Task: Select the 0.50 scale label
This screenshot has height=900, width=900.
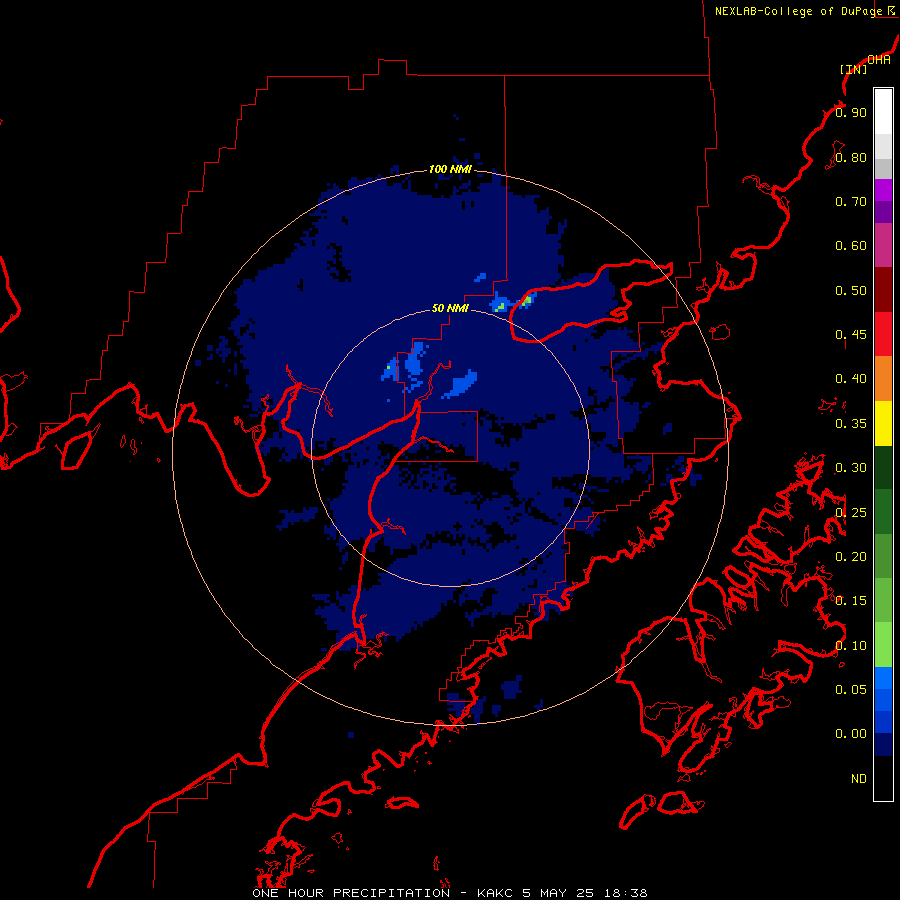Action: (851, 290)
